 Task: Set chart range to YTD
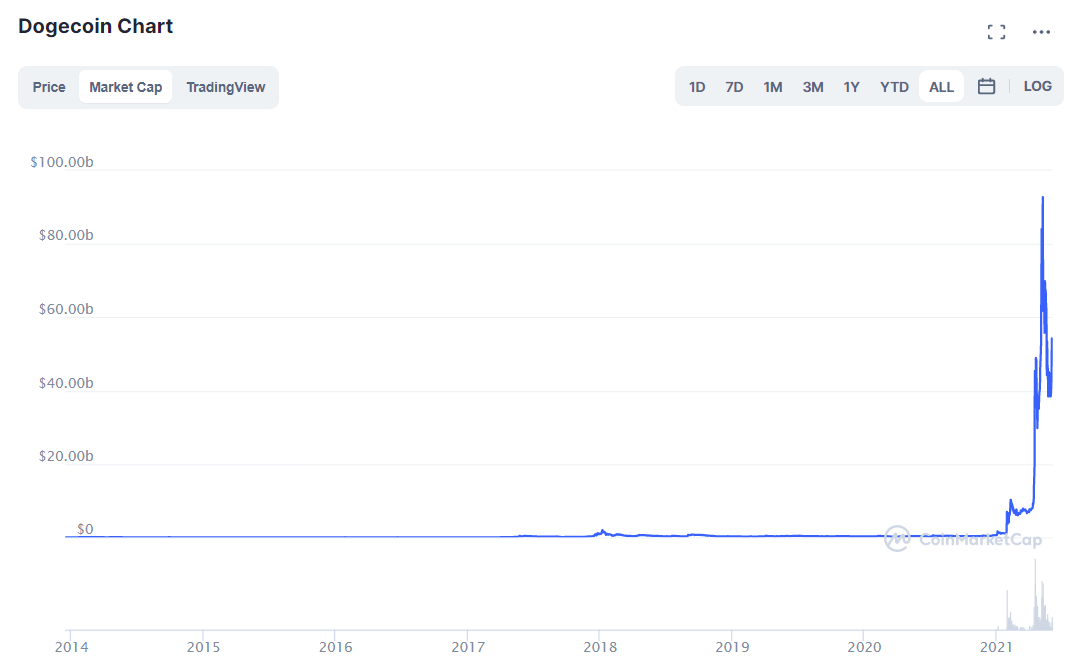[x=894, y=87]
